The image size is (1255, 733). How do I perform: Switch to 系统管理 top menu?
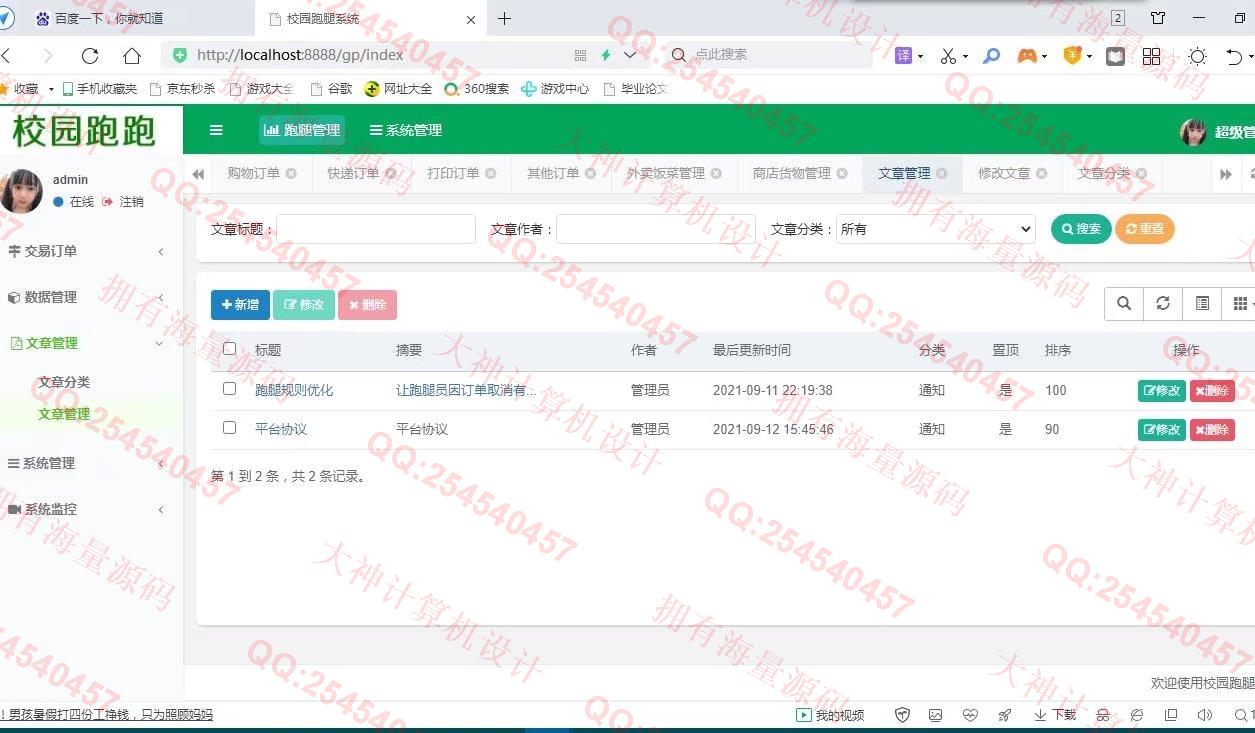pos(405,130)
